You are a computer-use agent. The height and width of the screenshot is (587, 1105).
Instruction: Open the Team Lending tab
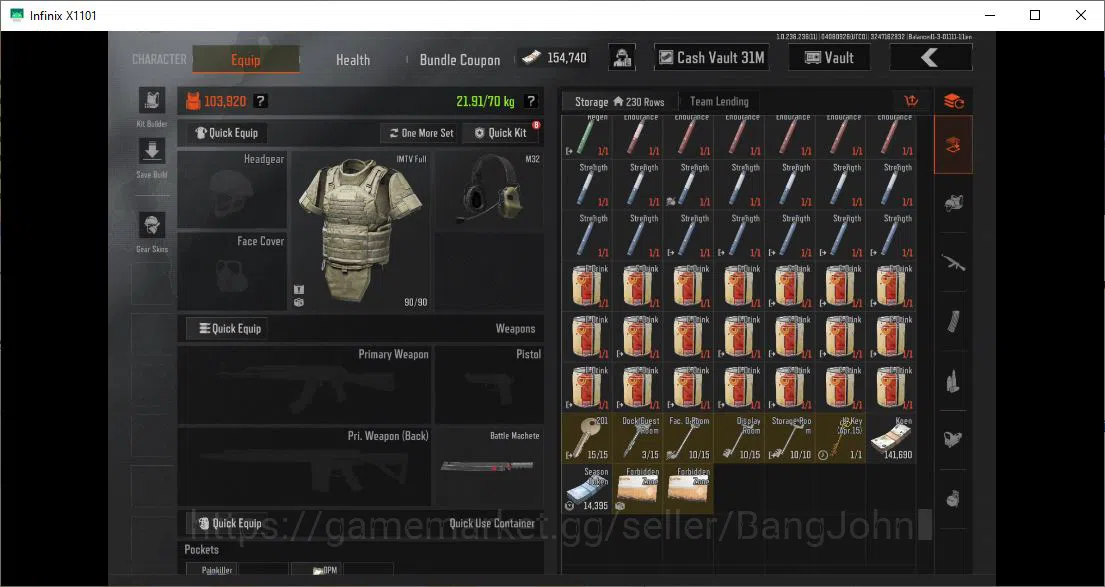point(719,101)
